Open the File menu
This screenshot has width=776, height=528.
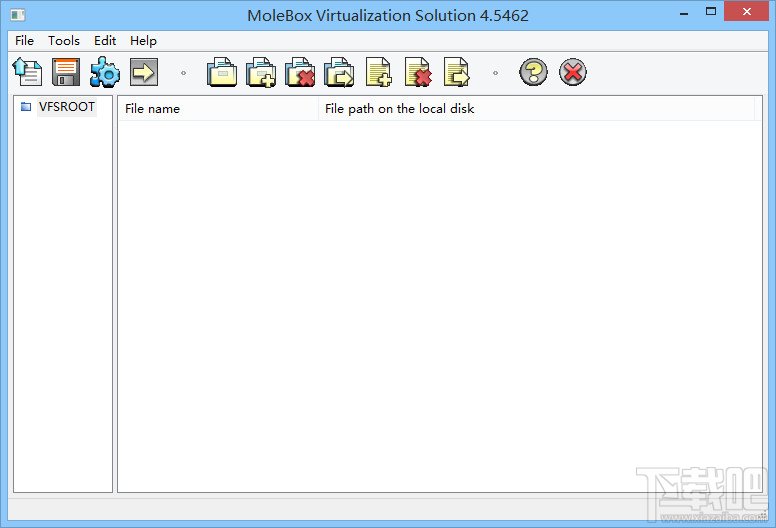click(x=24, y=41)
